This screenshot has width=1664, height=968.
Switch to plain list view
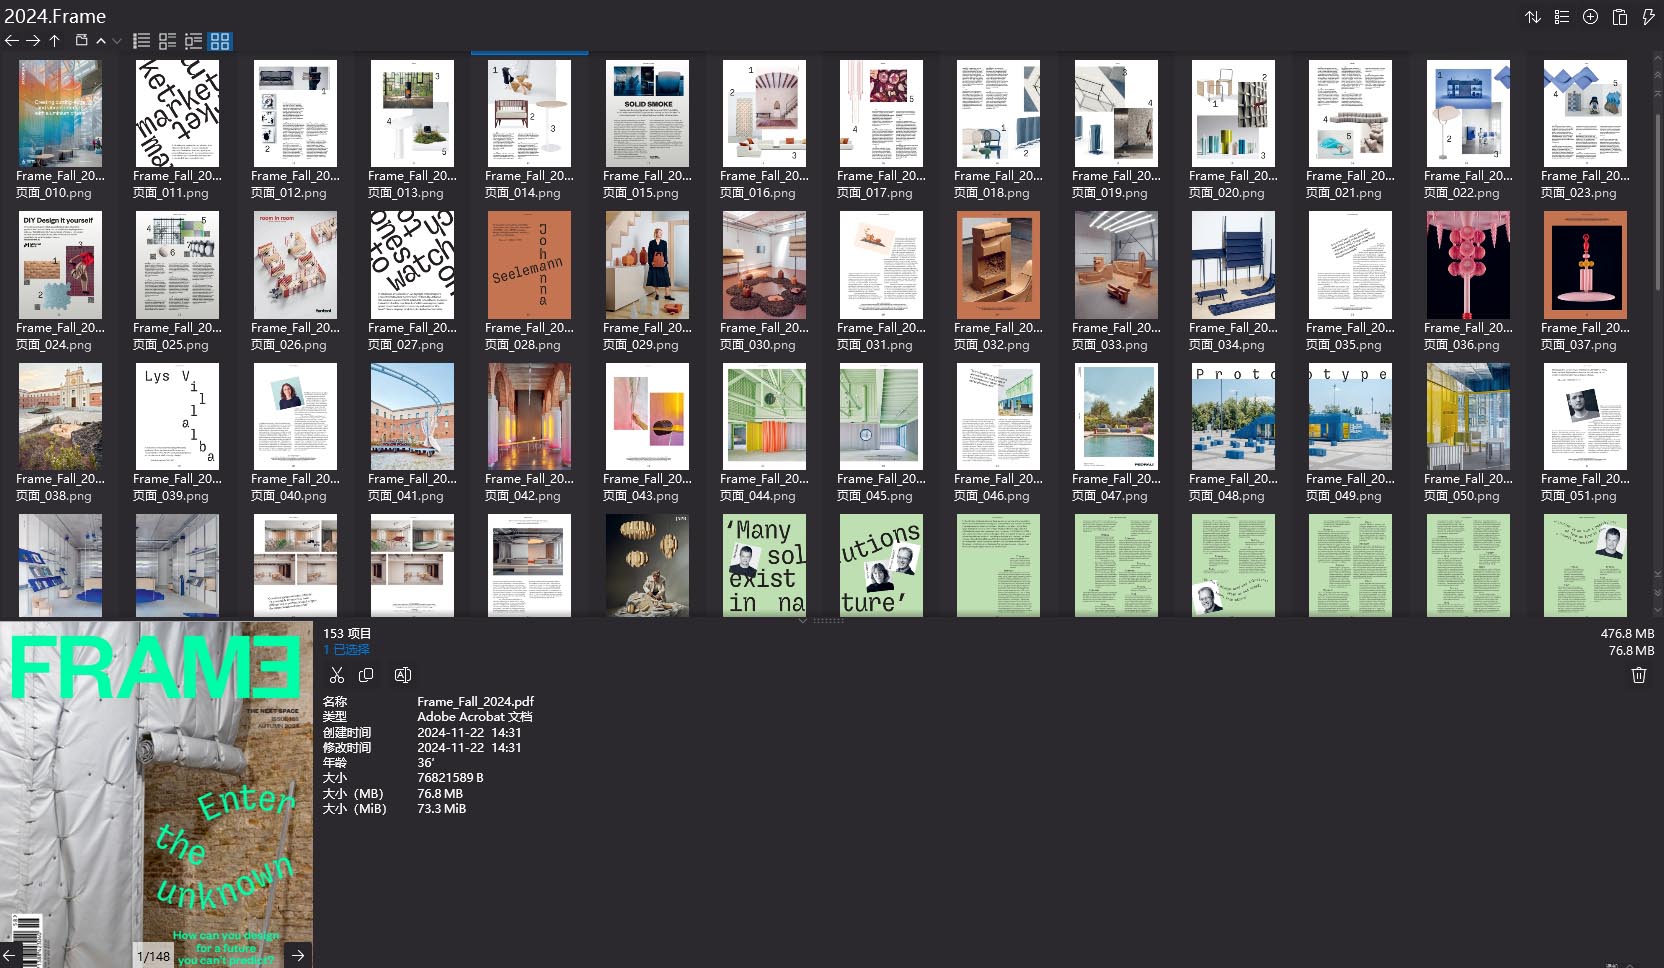pos(142,41)
